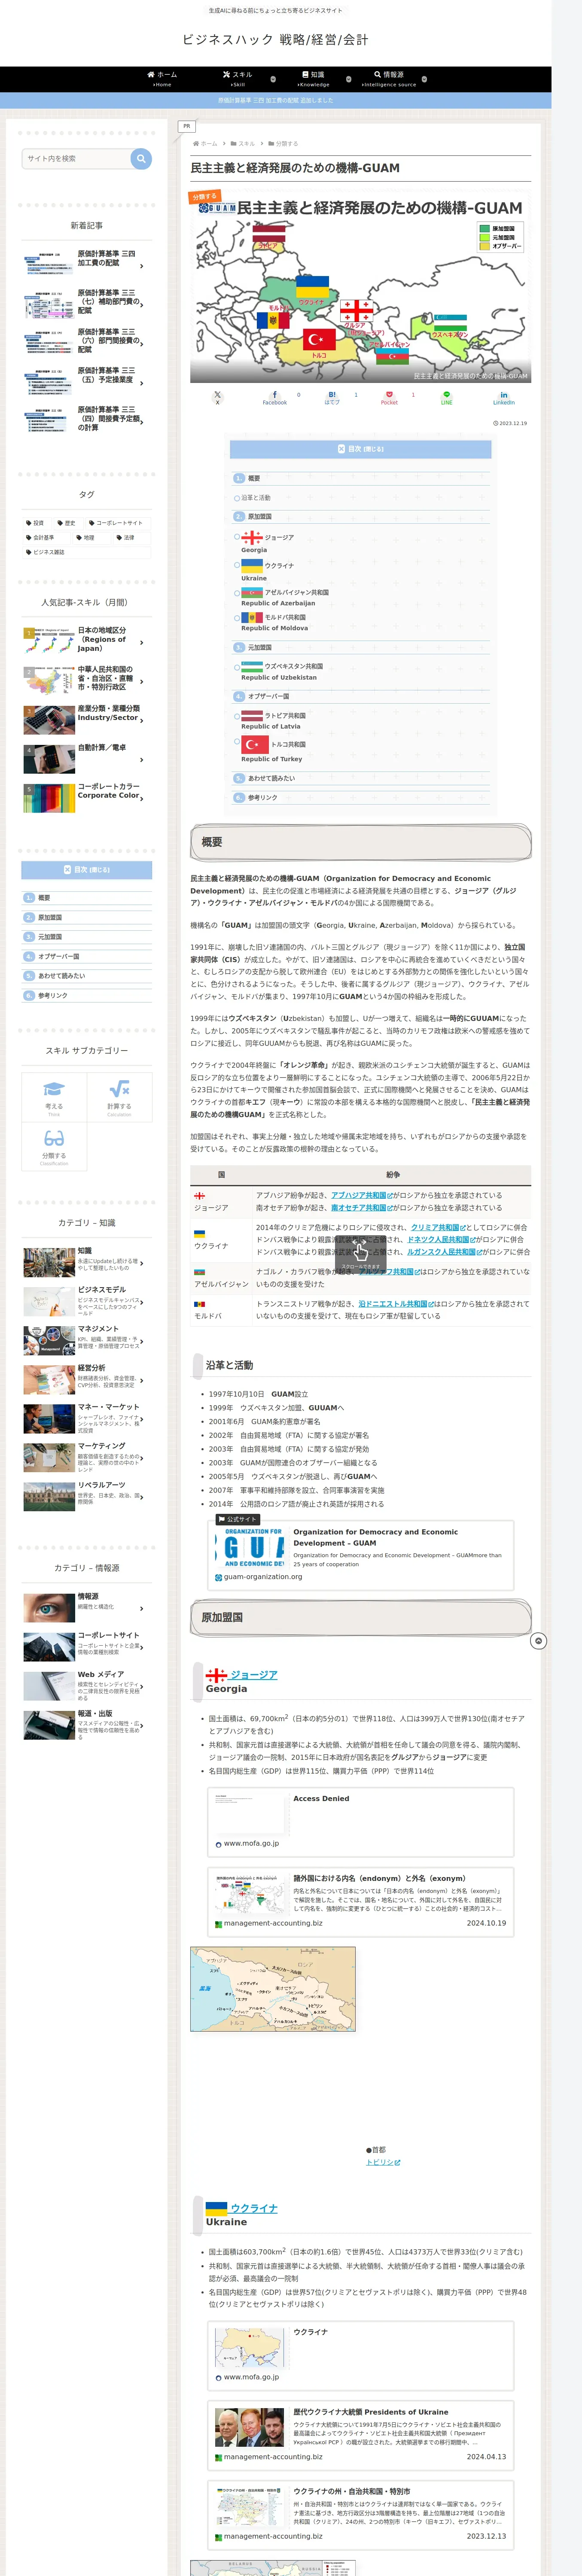
Task: Click 分類する breadcrumb link
Action: click(286, 143)
